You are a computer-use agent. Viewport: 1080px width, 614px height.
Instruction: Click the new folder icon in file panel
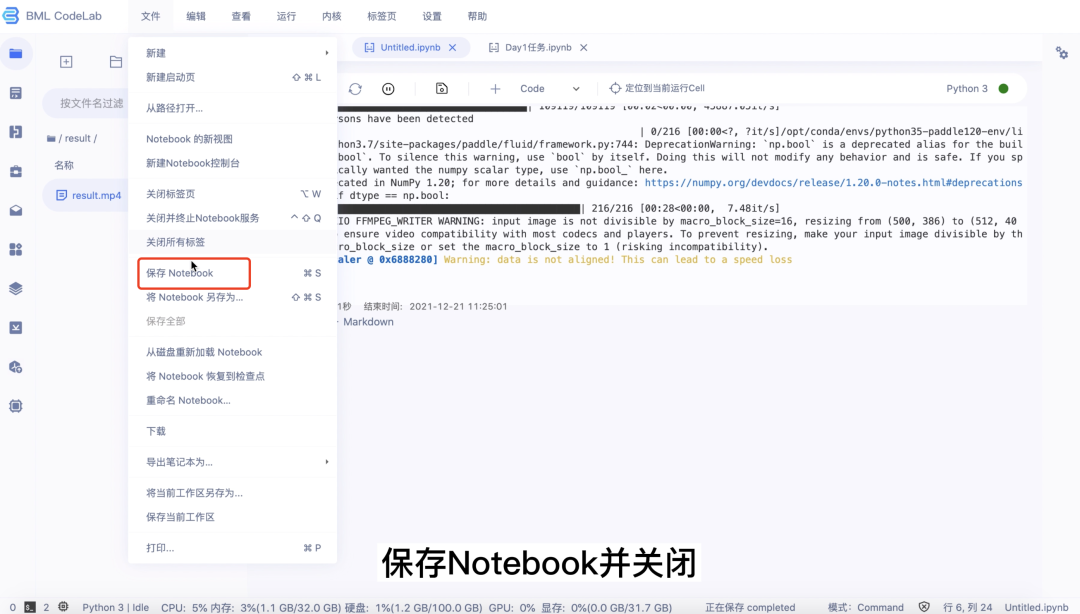[x=116, y=62]
